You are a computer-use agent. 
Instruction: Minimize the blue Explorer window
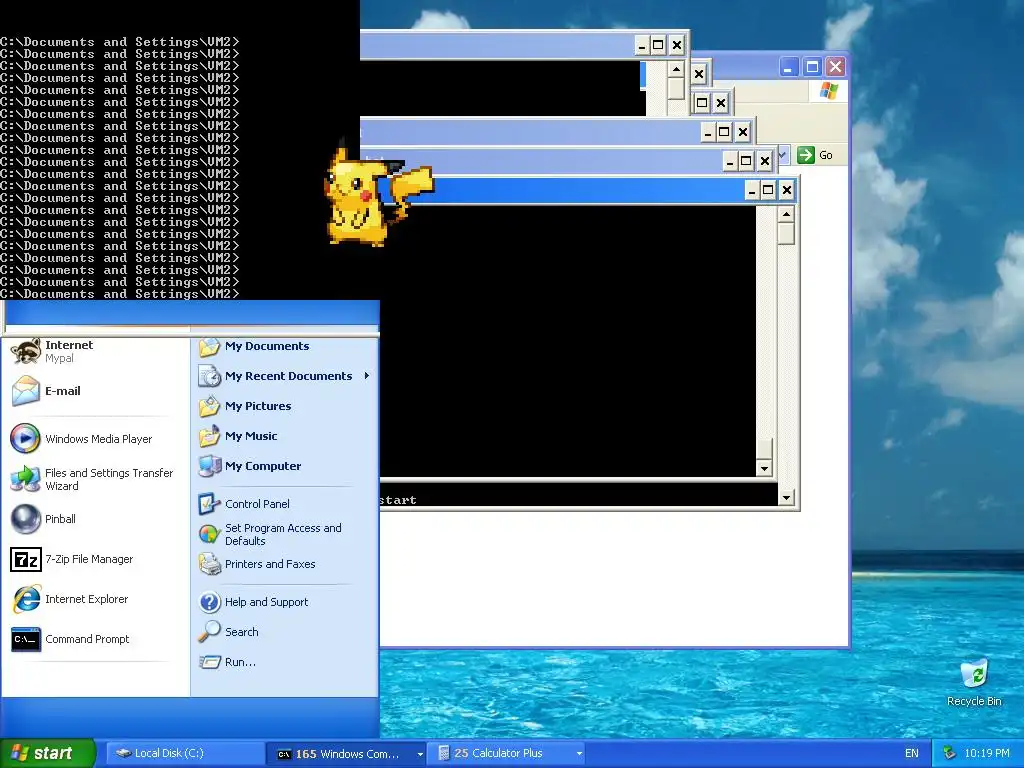(789, 67)
